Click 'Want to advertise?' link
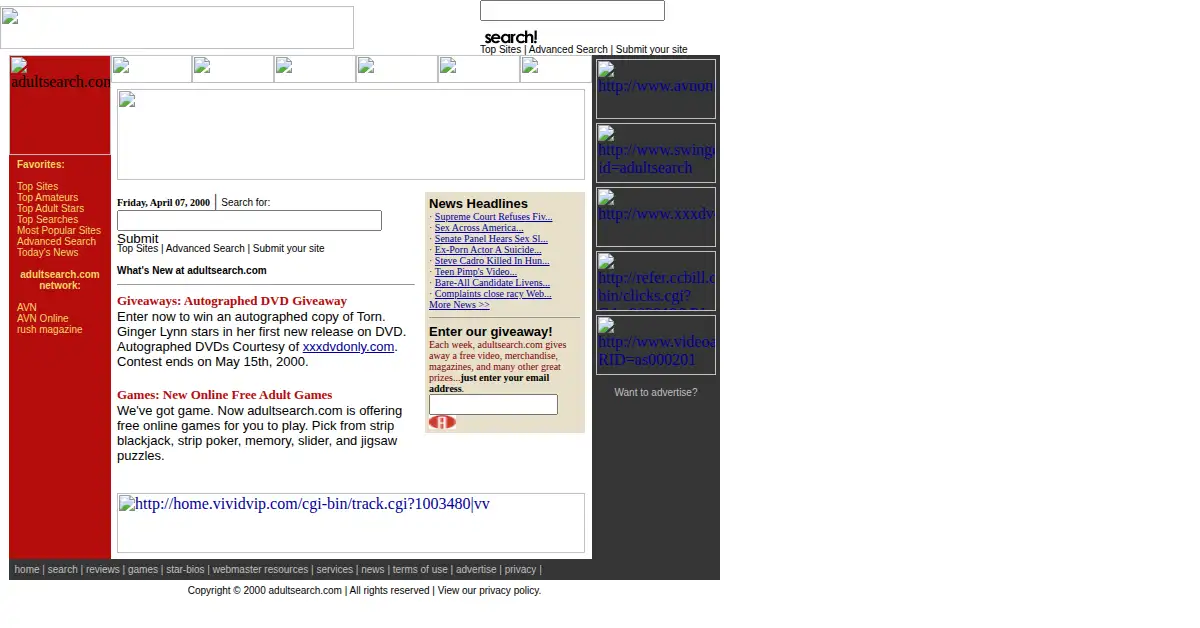Image resolution: width=1200 pixels, height=628 pixels. click(656, 392)
